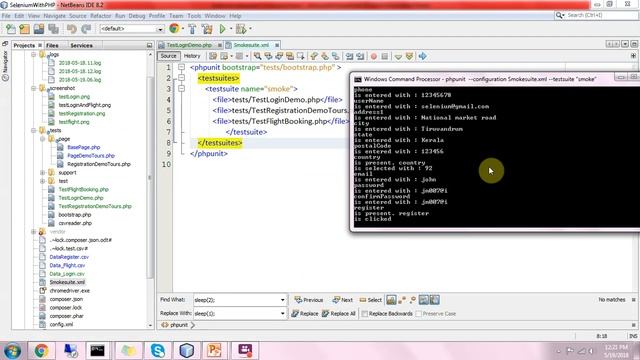Click the Windows Start button
Image resolution: width=640 pixels, height=360 pixels.
tap(12, 351)
